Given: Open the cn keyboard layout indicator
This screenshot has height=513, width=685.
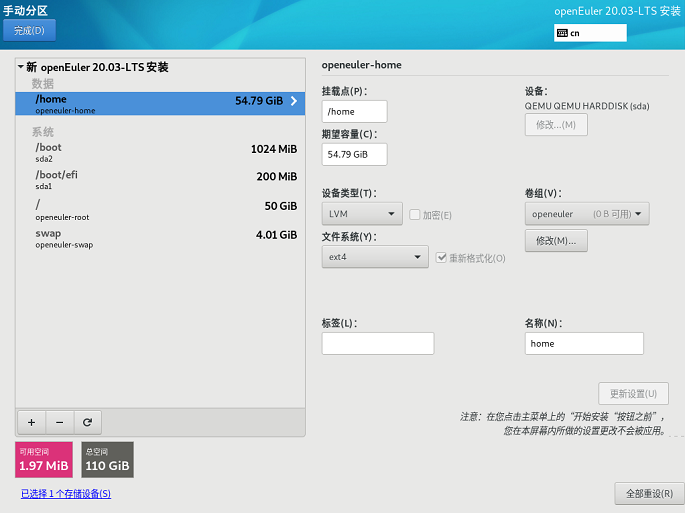Looking at the screenshot, I should point(590,33).
